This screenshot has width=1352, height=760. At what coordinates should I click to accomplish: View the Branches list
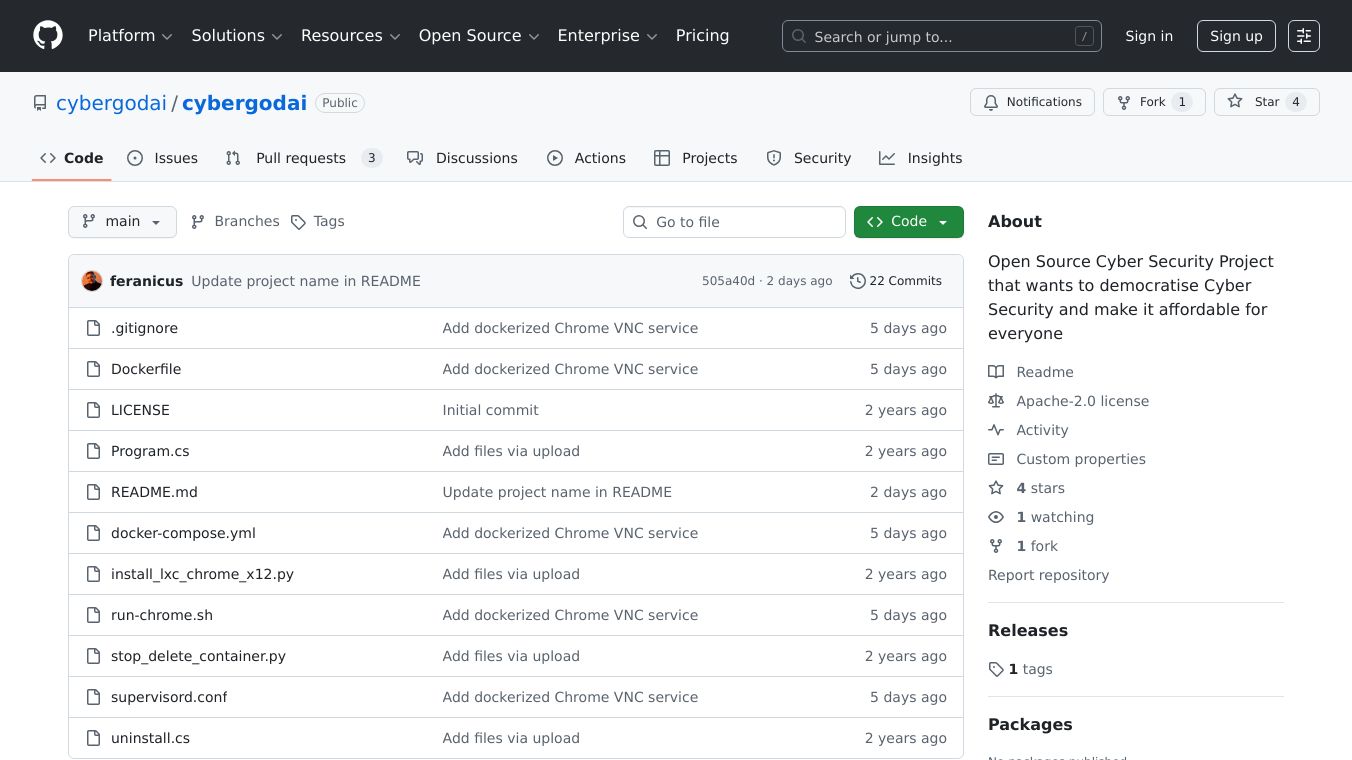235,222
